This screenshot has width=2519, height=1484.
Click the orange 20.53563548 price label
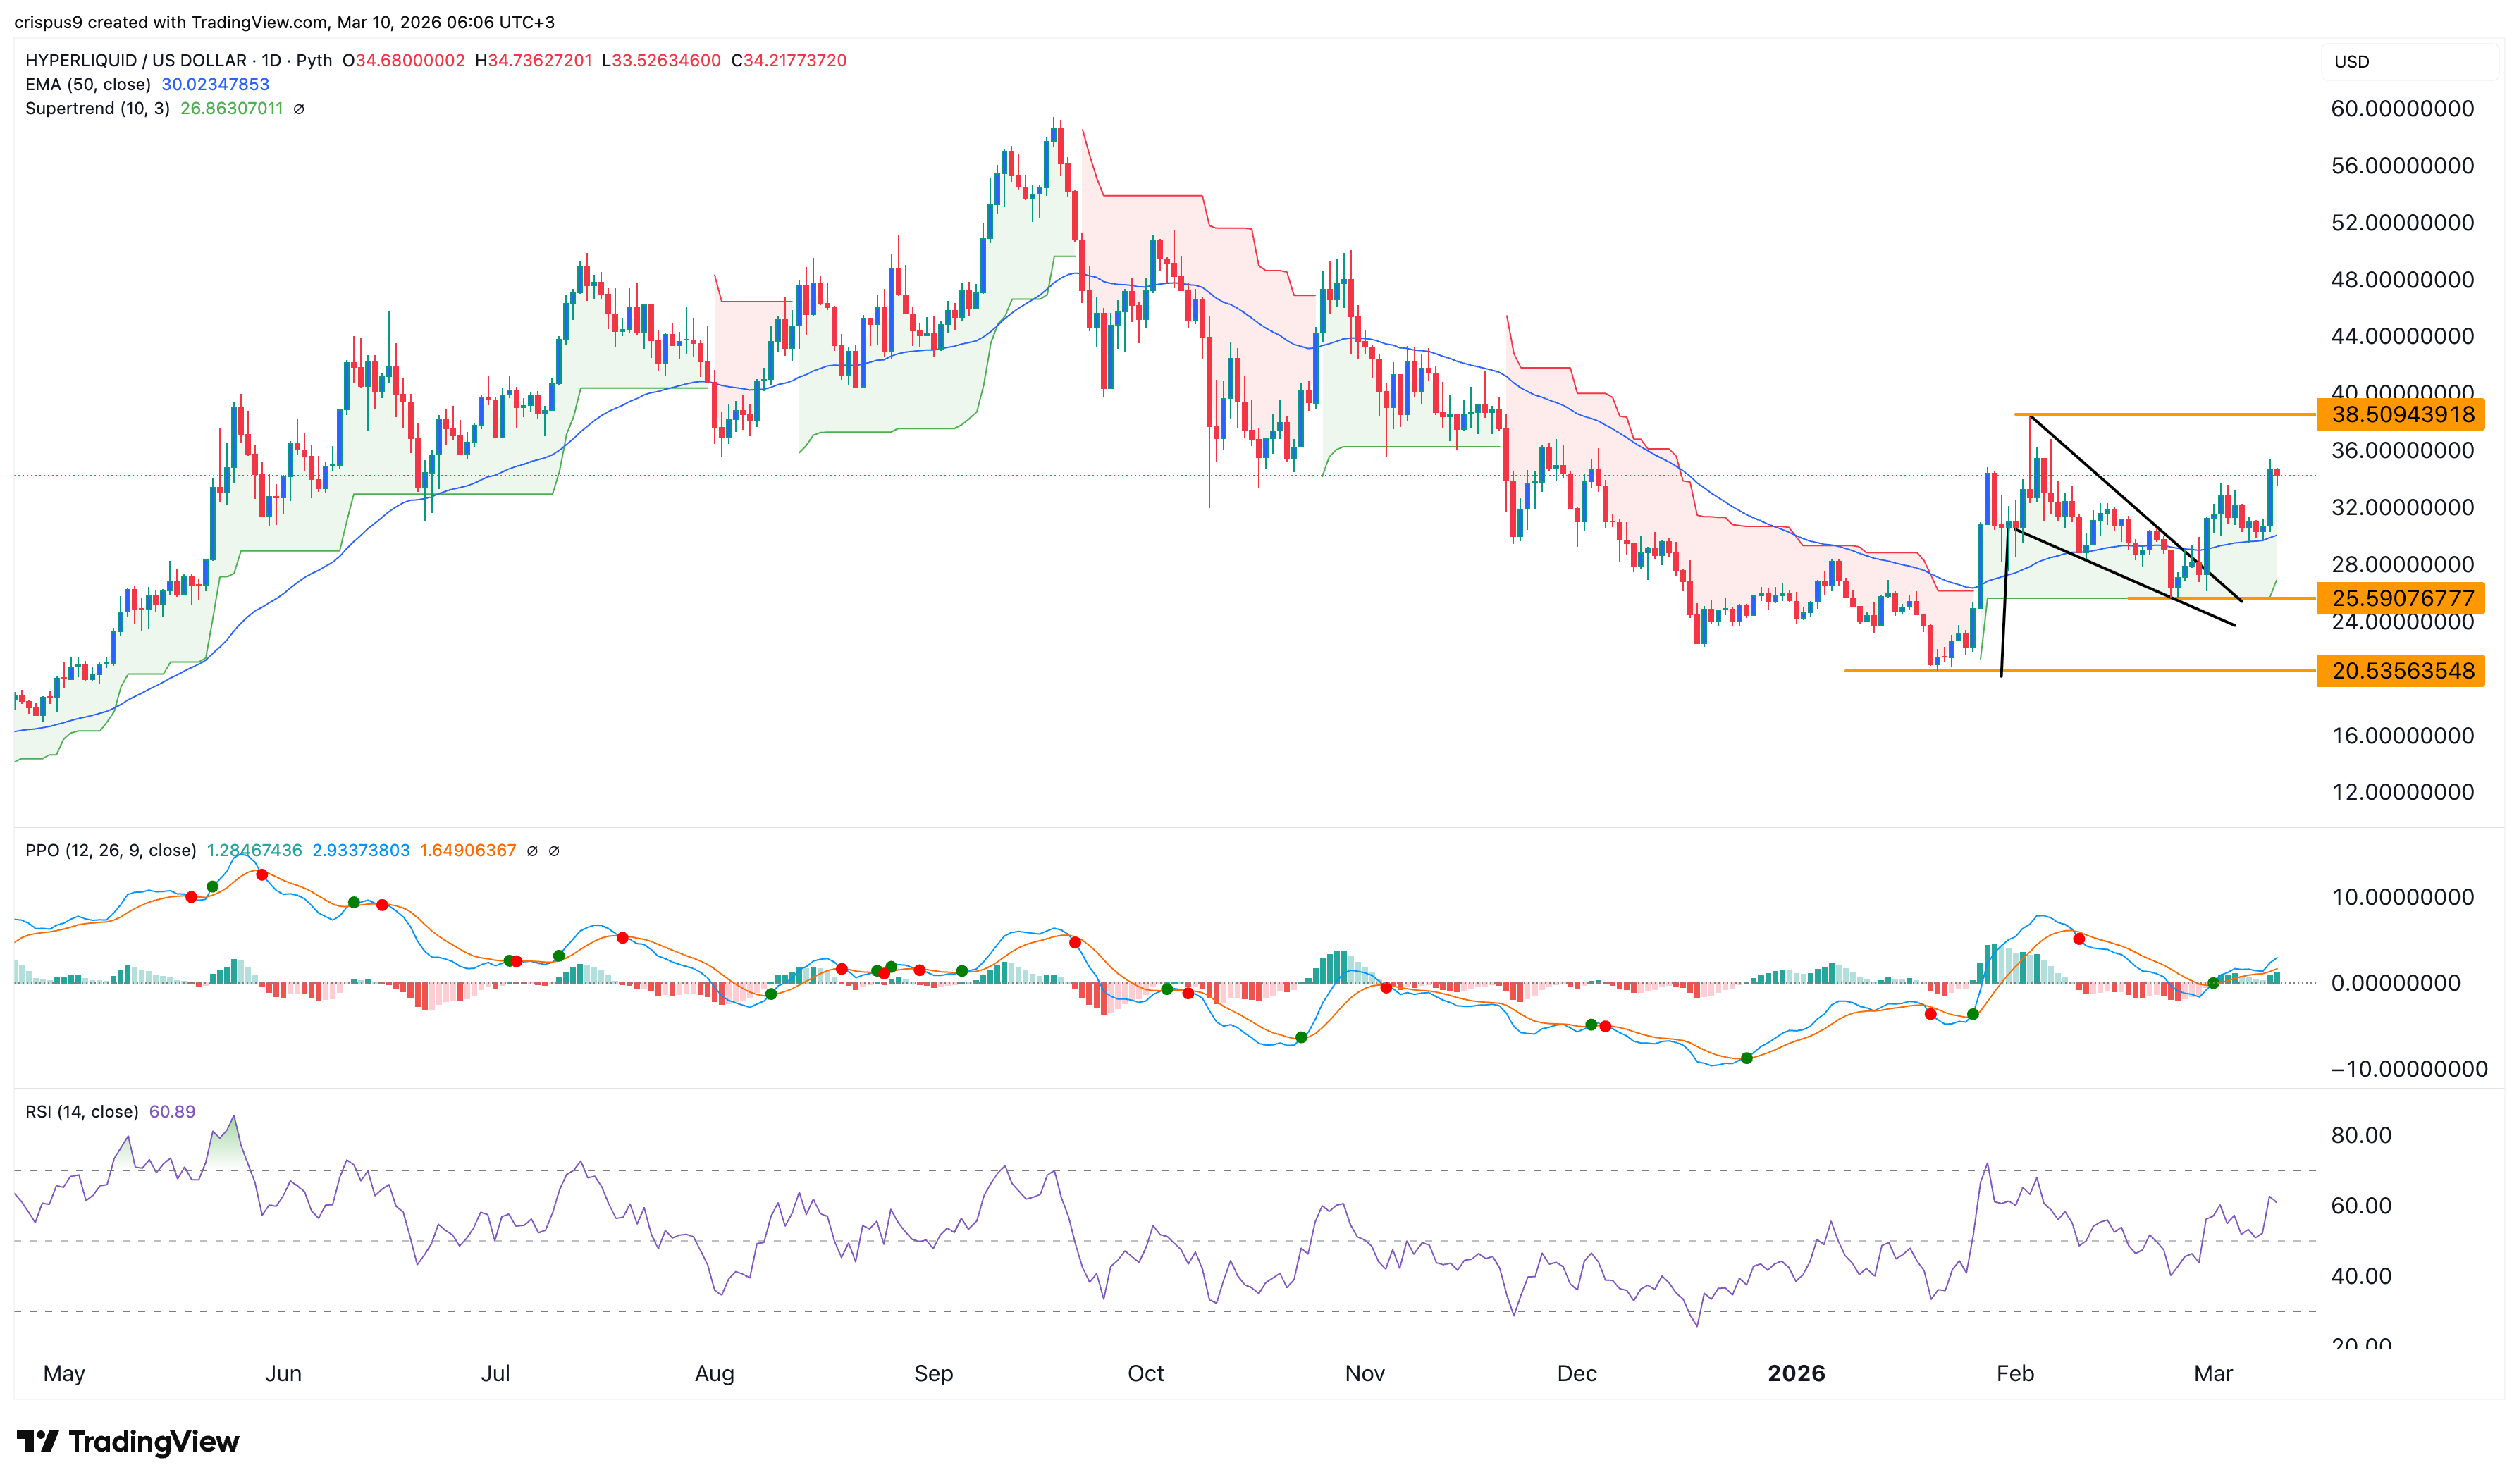coord(2401,671)
